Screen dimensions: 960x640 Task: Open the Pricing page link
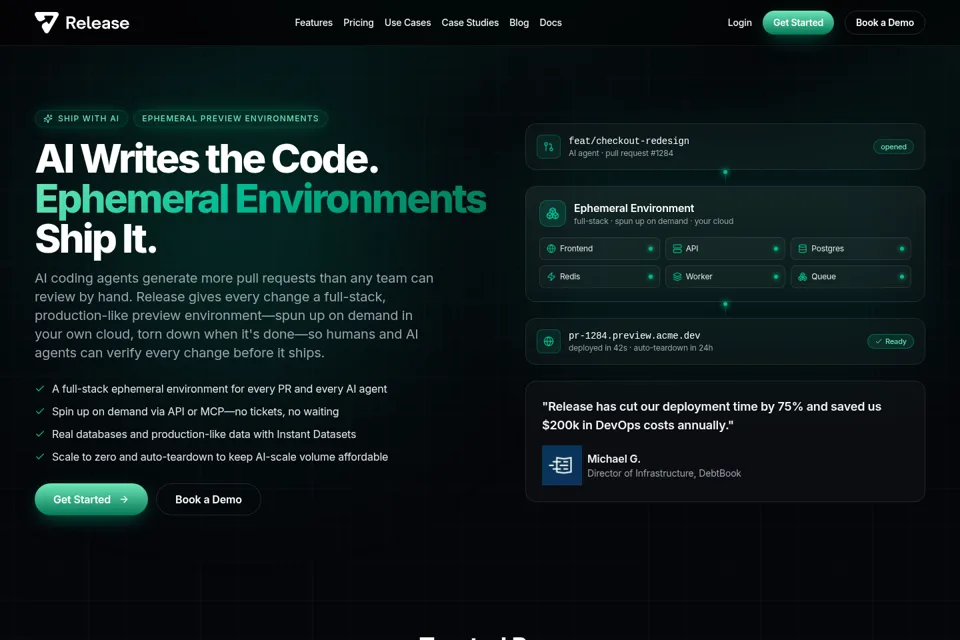(x=358, y=23)
